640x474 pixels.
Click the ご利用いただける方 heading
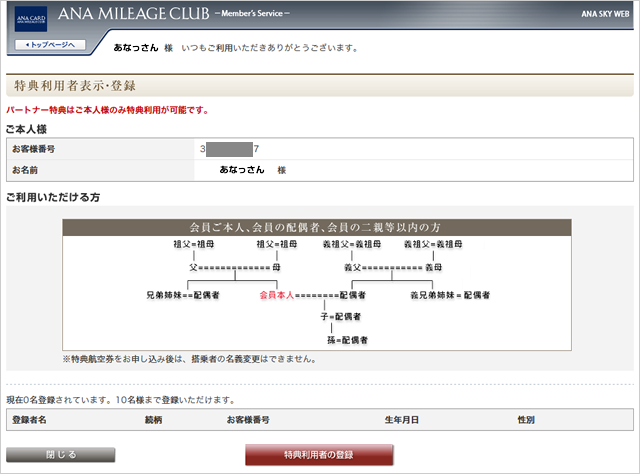click(53, 198)
